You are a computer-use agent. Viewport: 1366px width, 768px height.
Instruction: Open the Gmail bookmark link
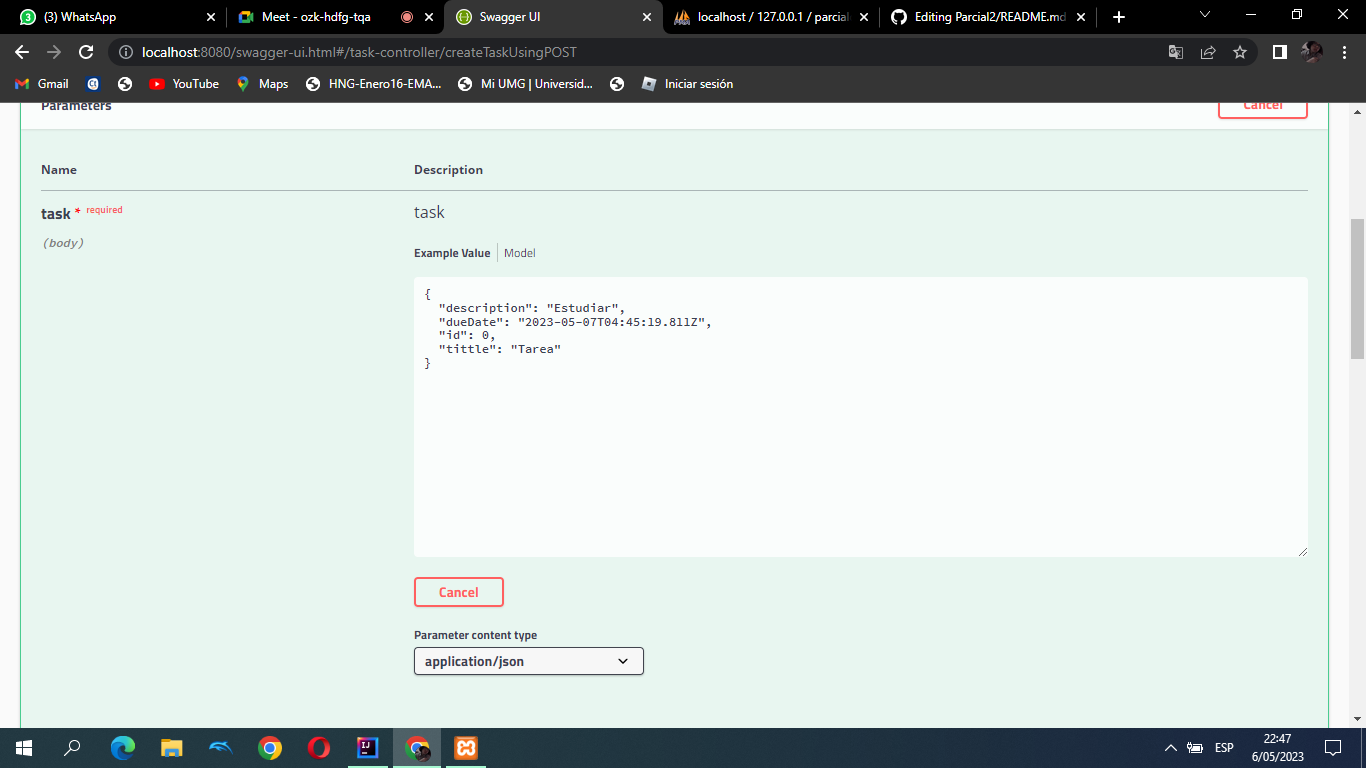[x=40, y=84]
